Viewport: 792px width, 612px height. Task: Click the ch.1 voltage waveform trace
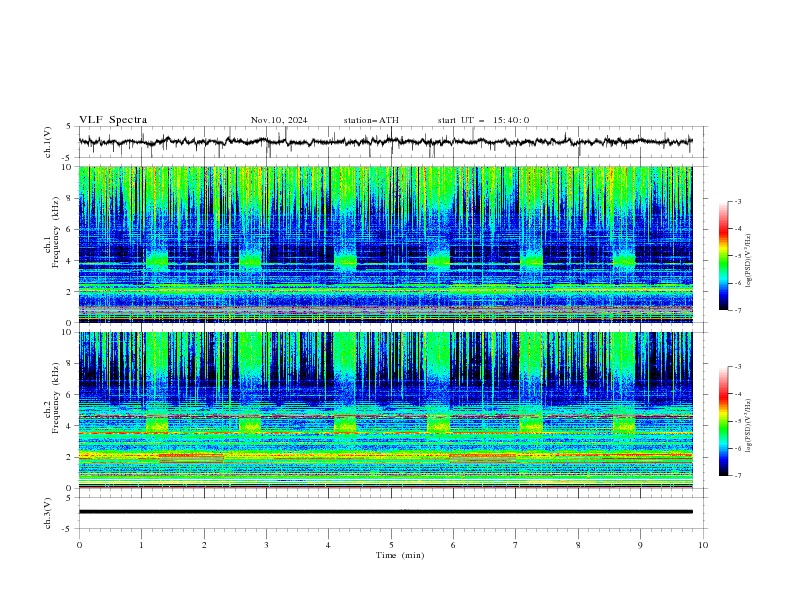click(385, 142)
